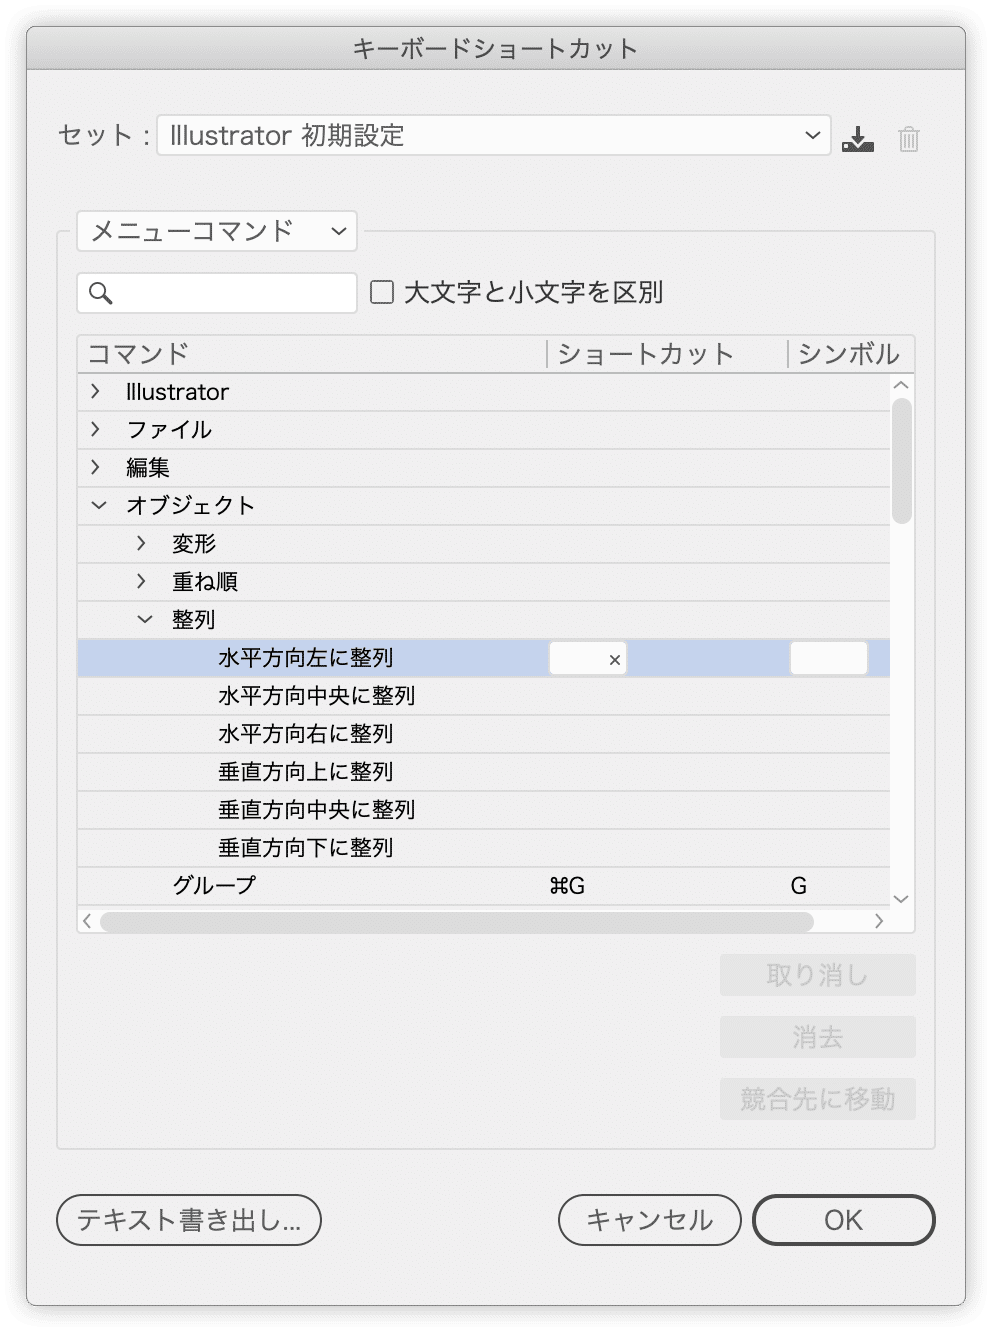Save the shortcut set using the download icon
Image resolution: width=993 pixels, height=1333 pixels.
point(858,138)
